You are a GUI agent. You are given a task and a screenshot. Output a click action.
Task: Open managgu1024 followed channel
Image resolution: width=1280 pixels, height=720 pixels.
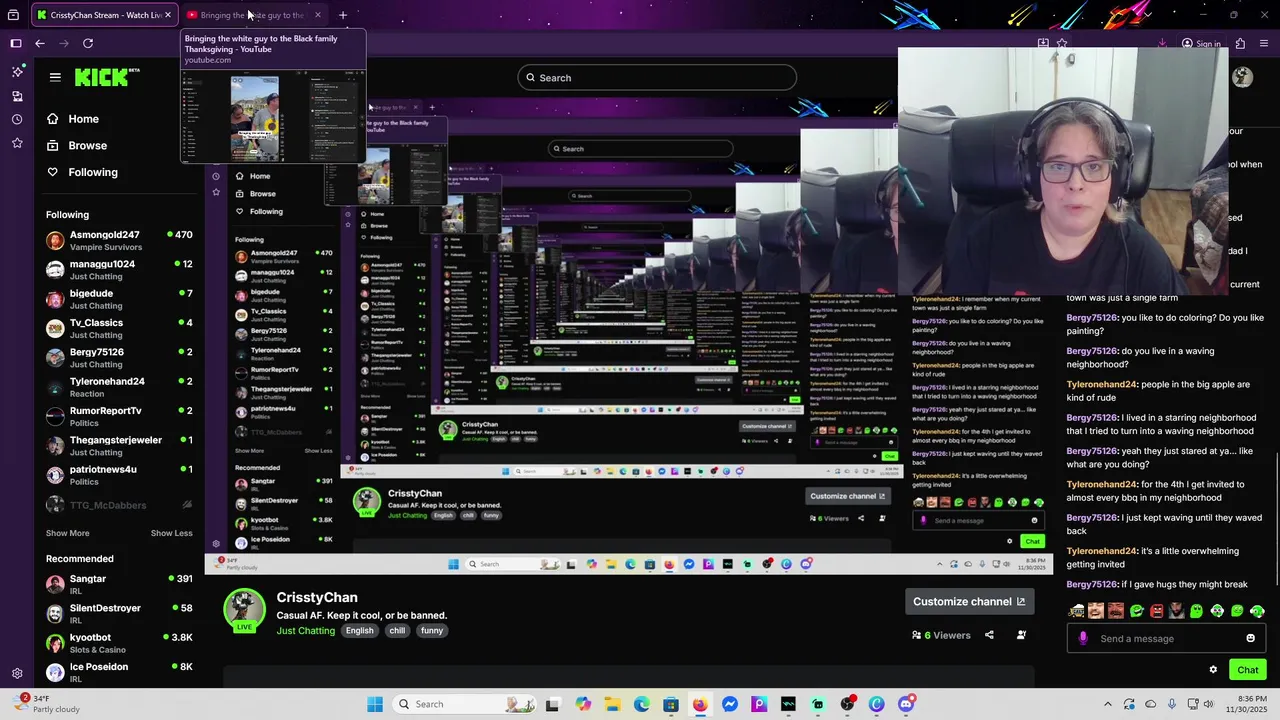[119, 270]
